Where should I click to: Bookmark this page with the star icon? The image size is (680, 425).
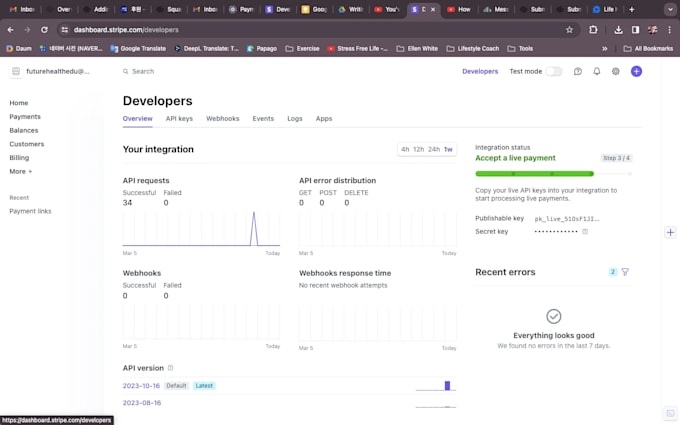point(569,30)
